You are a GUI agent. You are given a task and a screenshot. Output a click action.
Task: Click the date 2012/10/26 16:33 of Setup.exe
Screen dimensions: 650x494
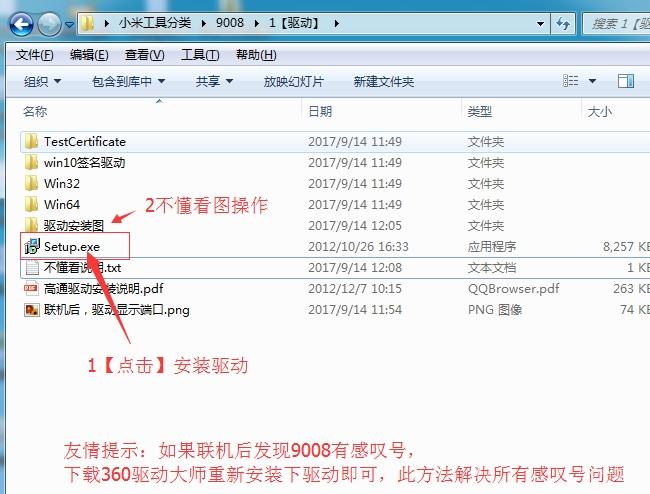tap(358, 247)
